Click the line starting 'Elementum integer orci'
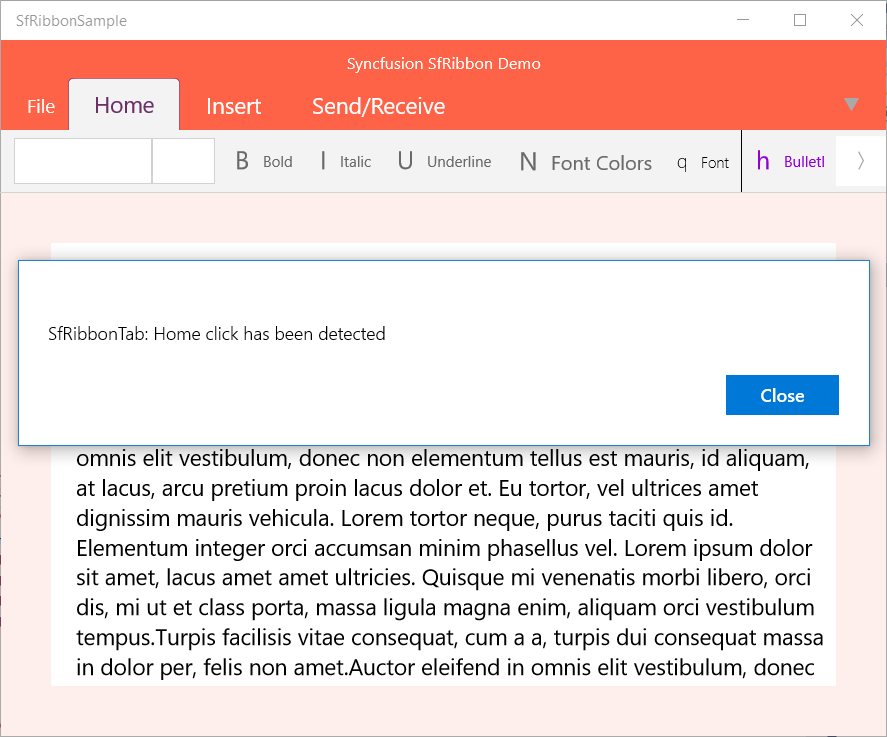This screenshot has height=737, width=887. click(444, 548)
